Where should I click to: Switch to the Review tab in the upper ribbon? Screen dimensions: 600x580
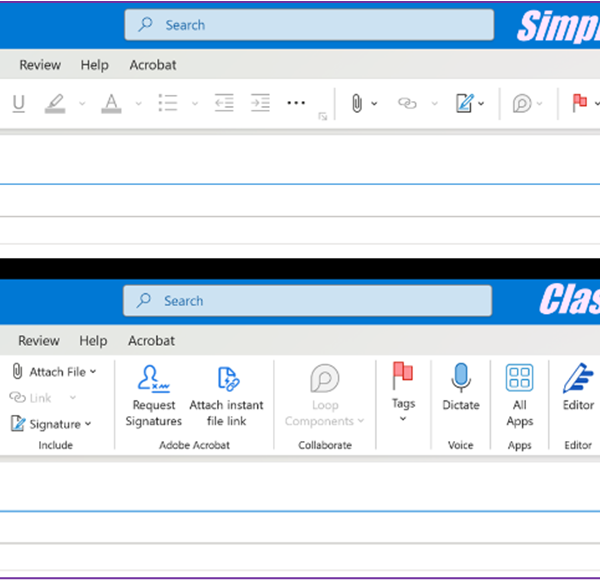(39, 65)
